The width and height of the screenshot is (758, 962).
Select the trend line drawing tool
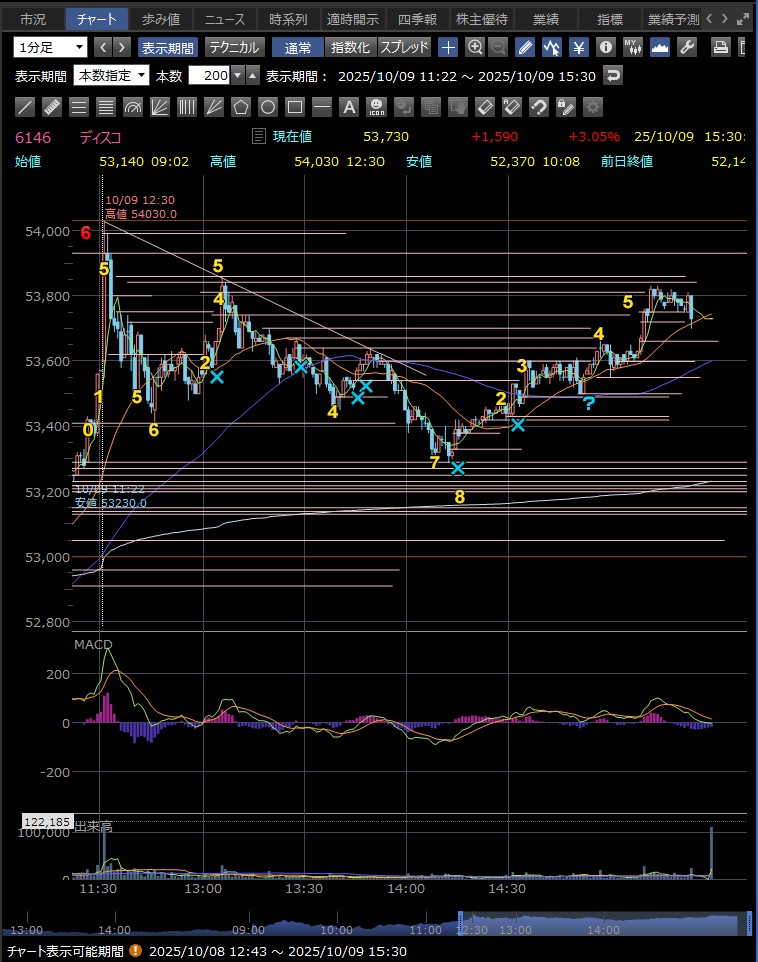pyautogui.click(x=25, y=107)
